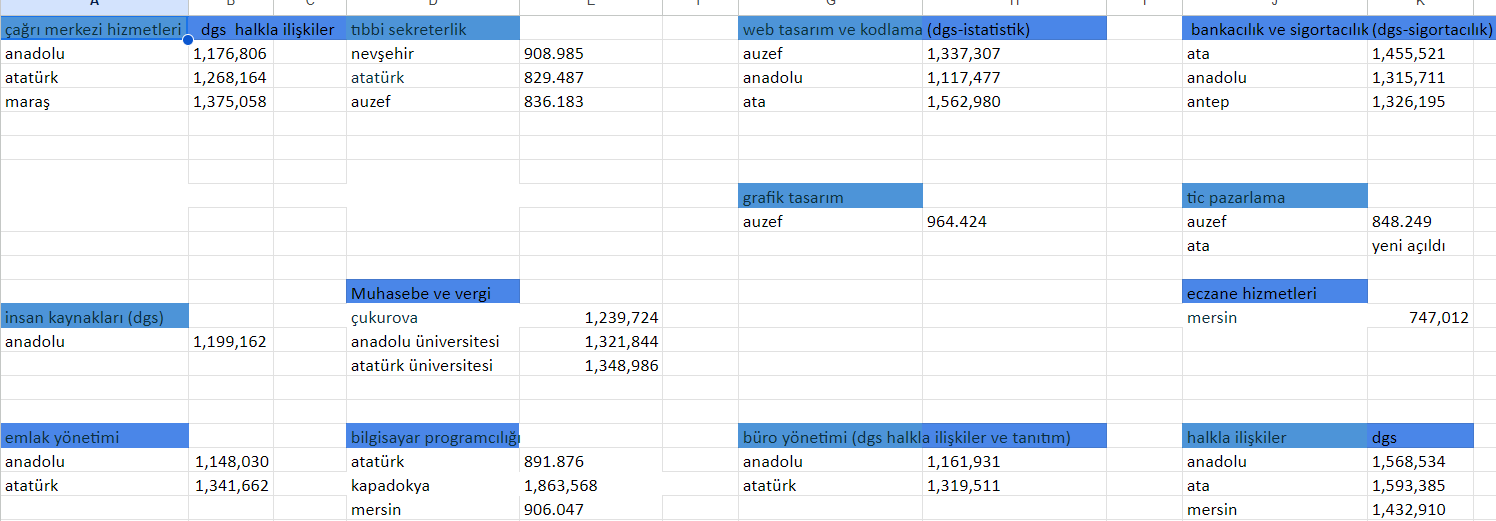Viewport: 1496px width, 521px height.
Task: Click the cell containing 1,319,511
Action: tap(1014, 485)
